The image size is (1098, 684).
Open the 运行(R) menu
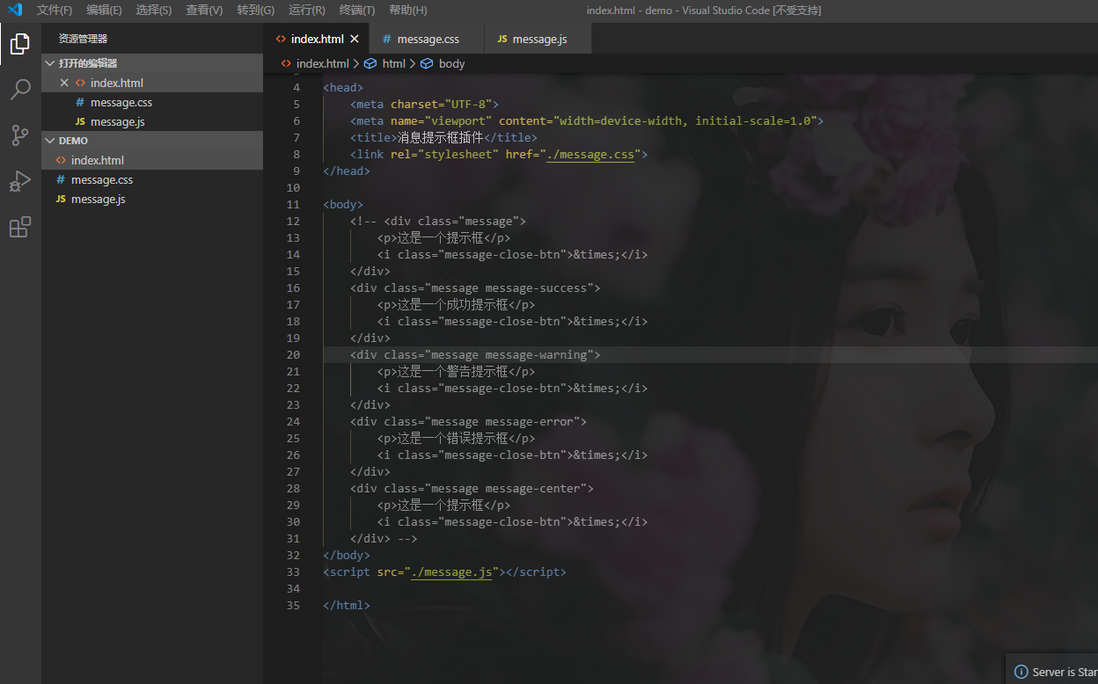click(307, 11)
